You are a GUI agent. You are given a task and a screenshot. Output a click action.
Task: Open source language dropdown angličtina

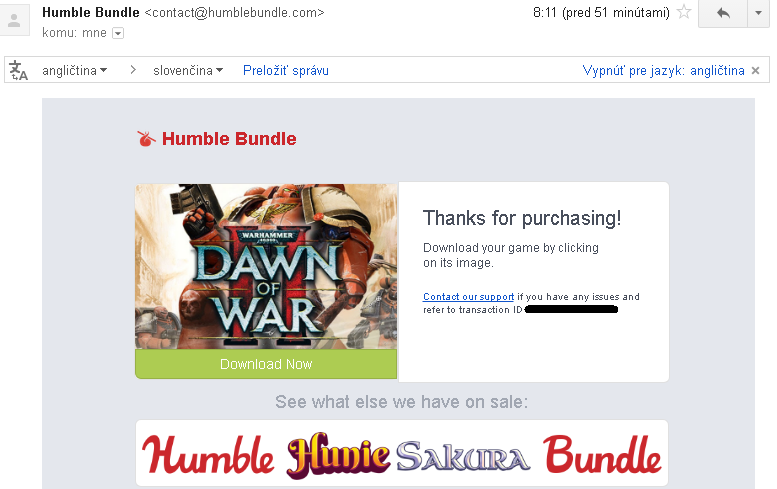(74, 70)
